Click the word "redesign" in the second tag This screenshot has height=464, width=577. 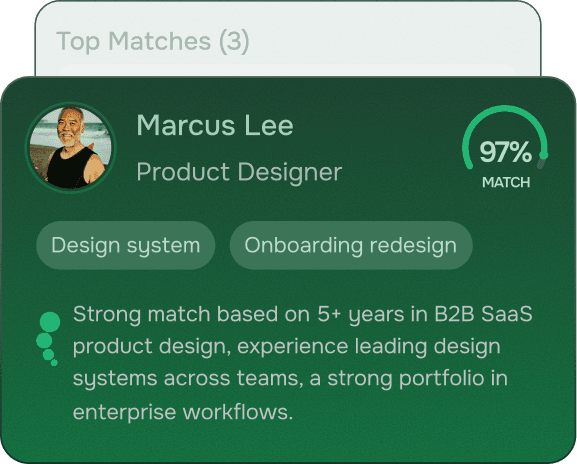(x=413, y=245)
